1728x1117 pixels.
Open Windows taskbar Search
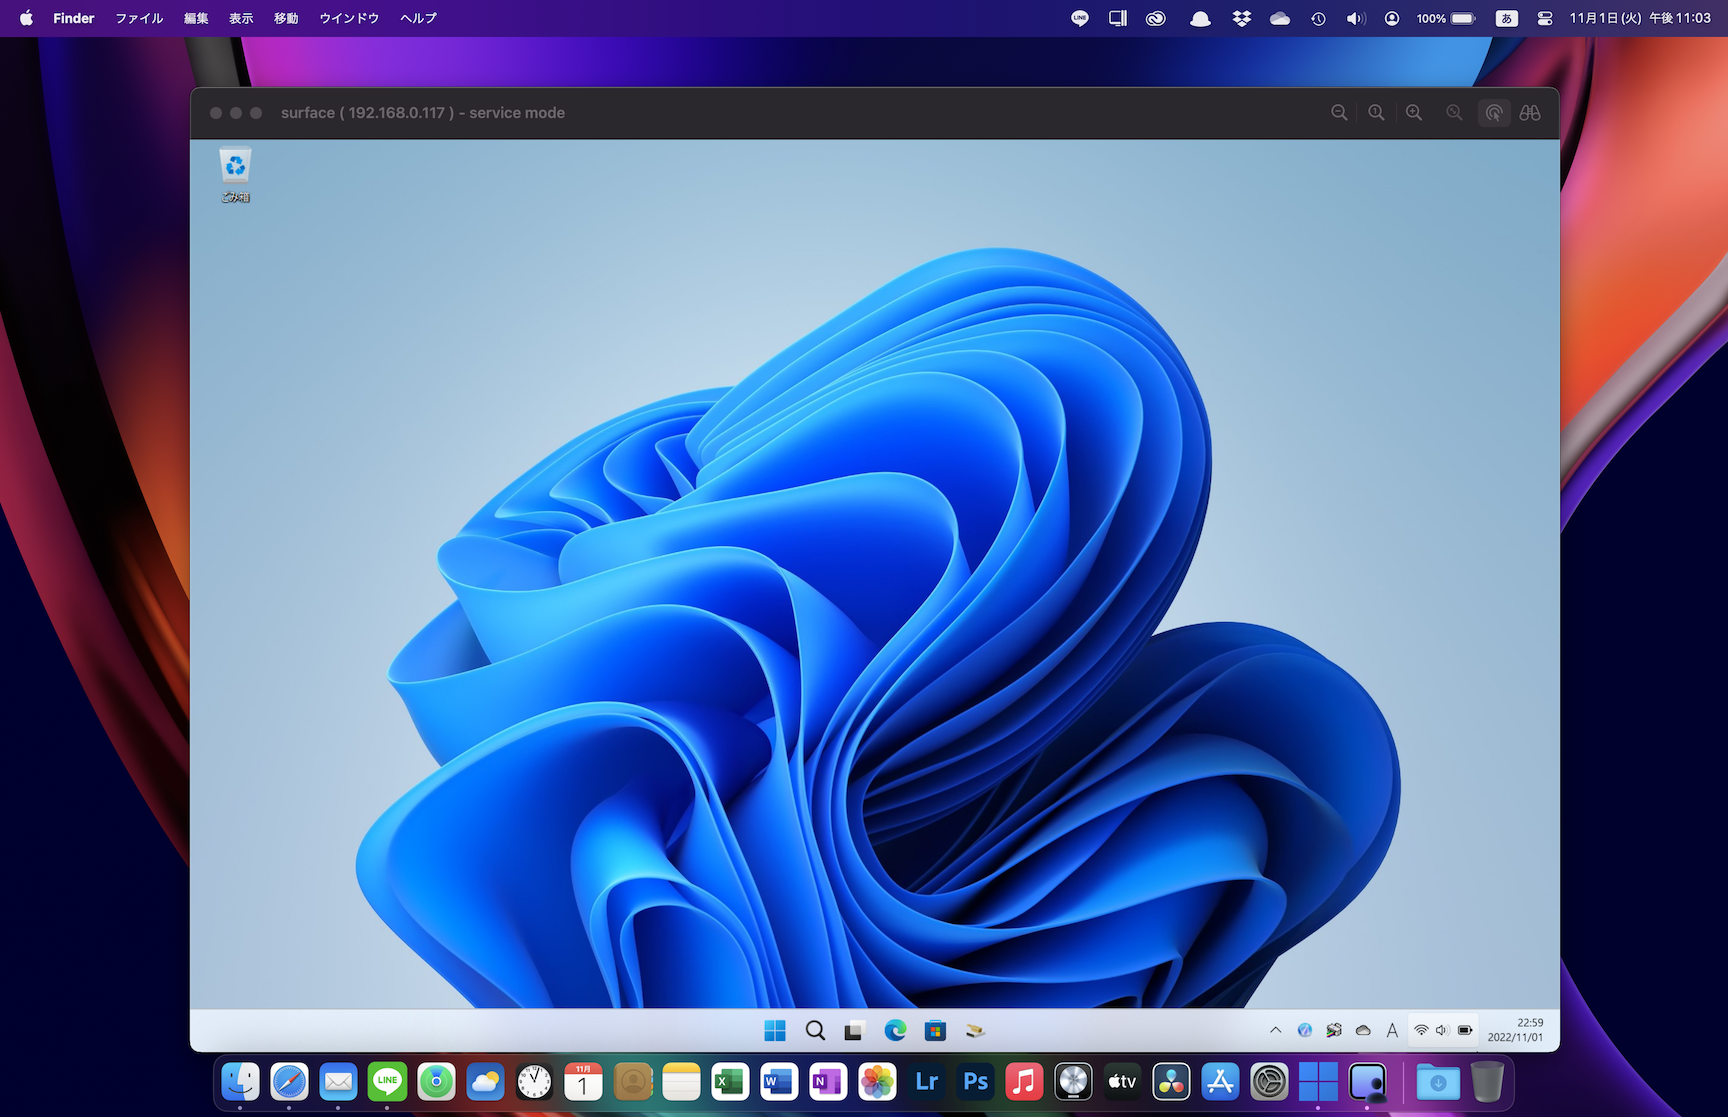click(815, 1030)
